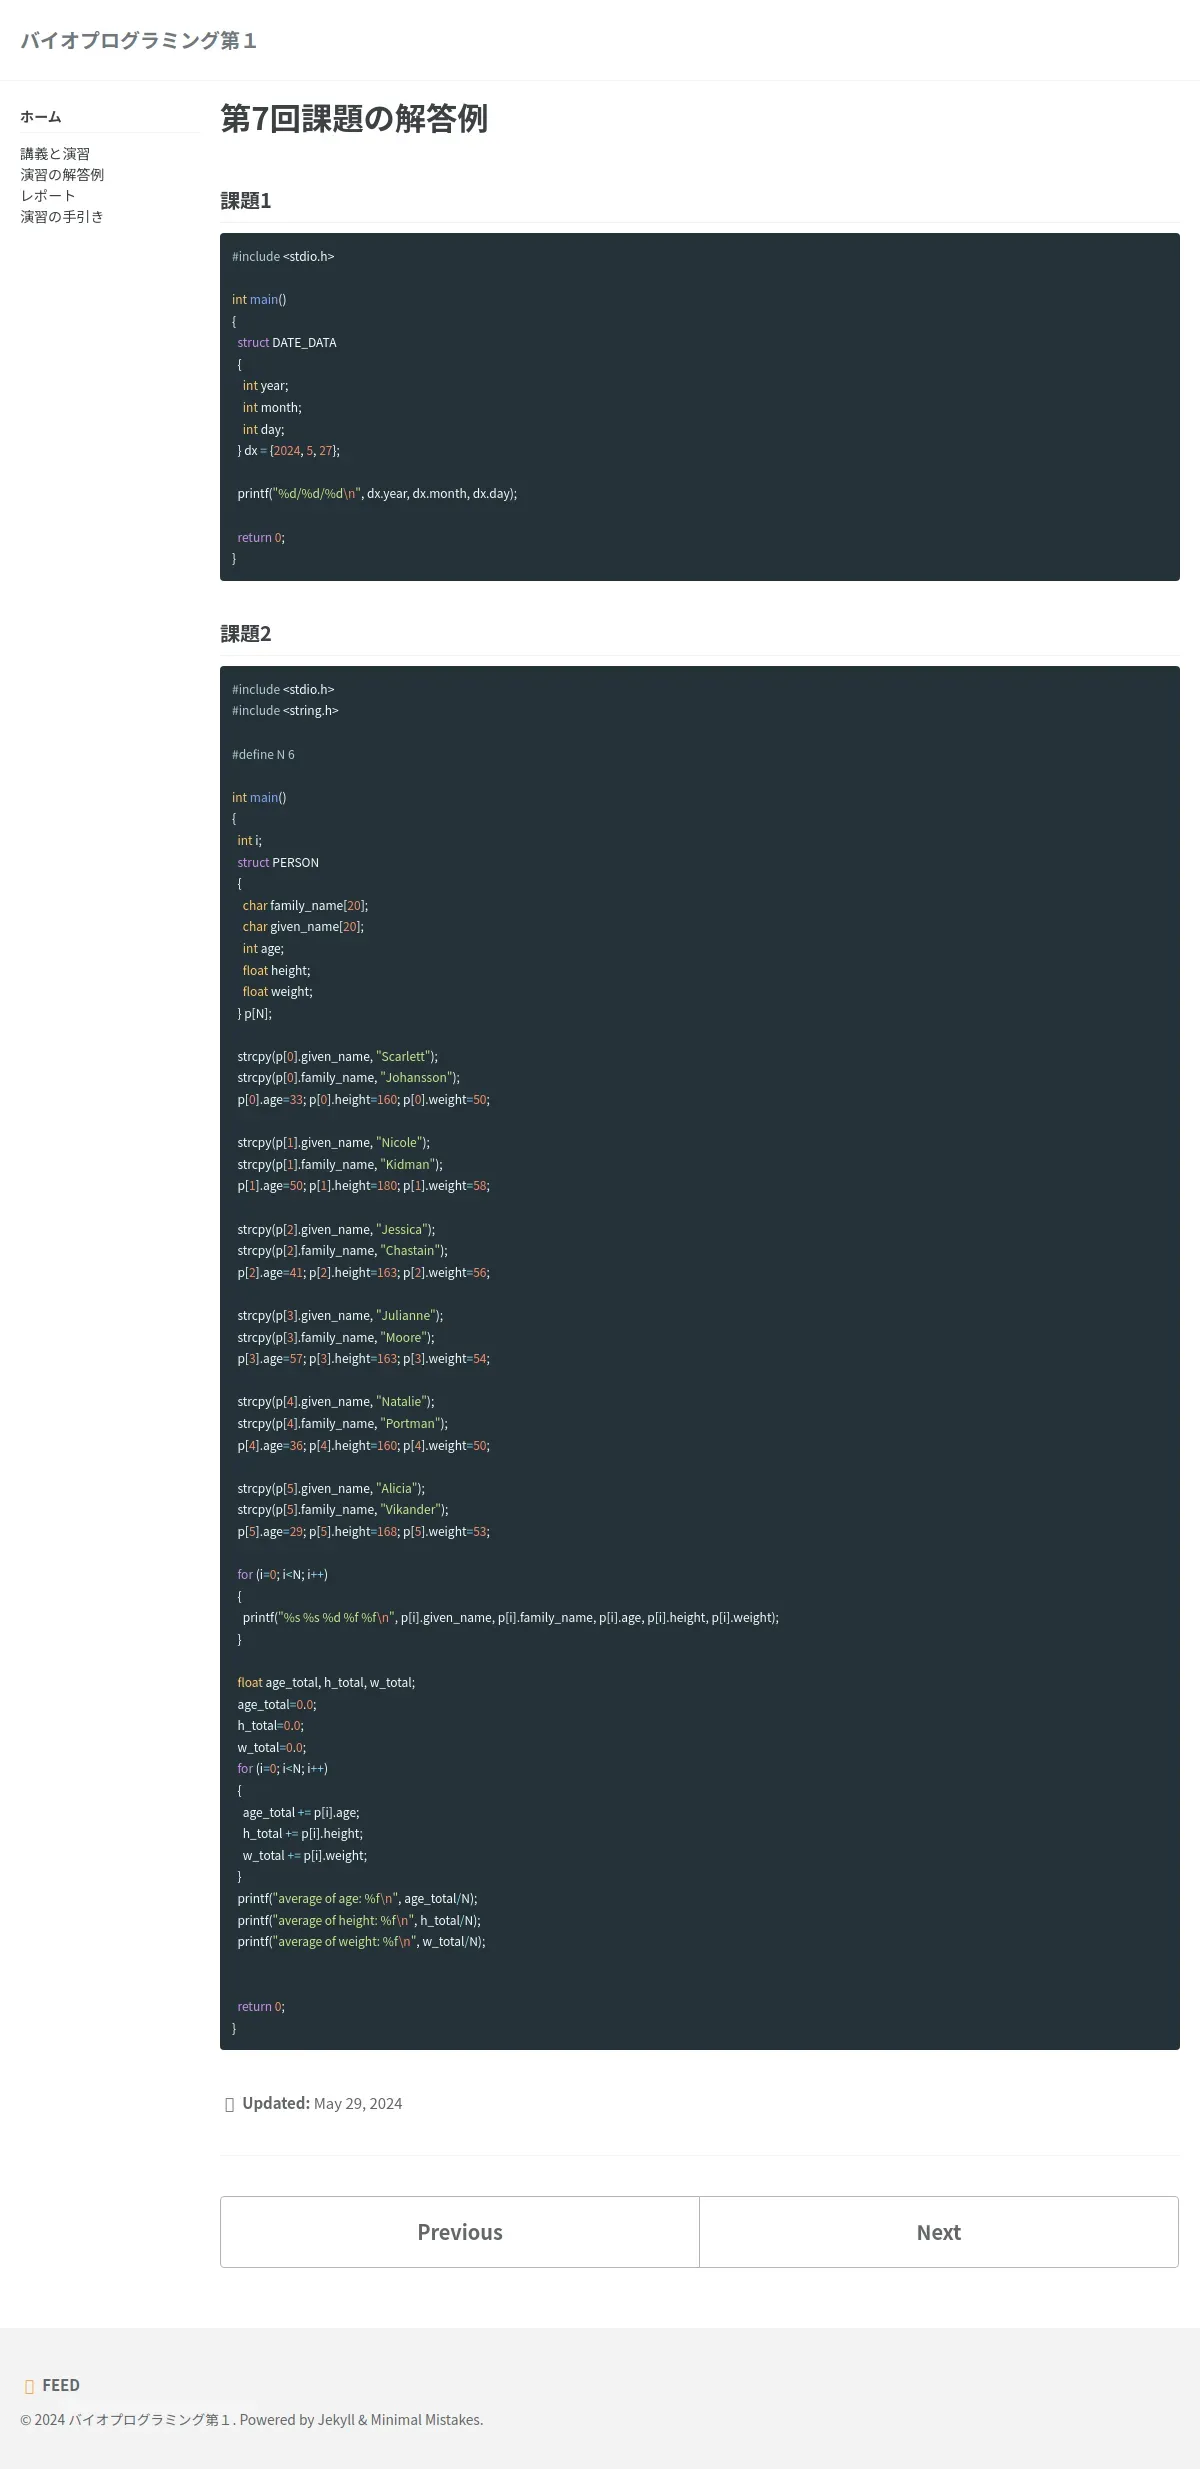Click the 第7回課題の解答例 page title
The height and width of the screenshot is (2469, 1200).
(354, 119)
